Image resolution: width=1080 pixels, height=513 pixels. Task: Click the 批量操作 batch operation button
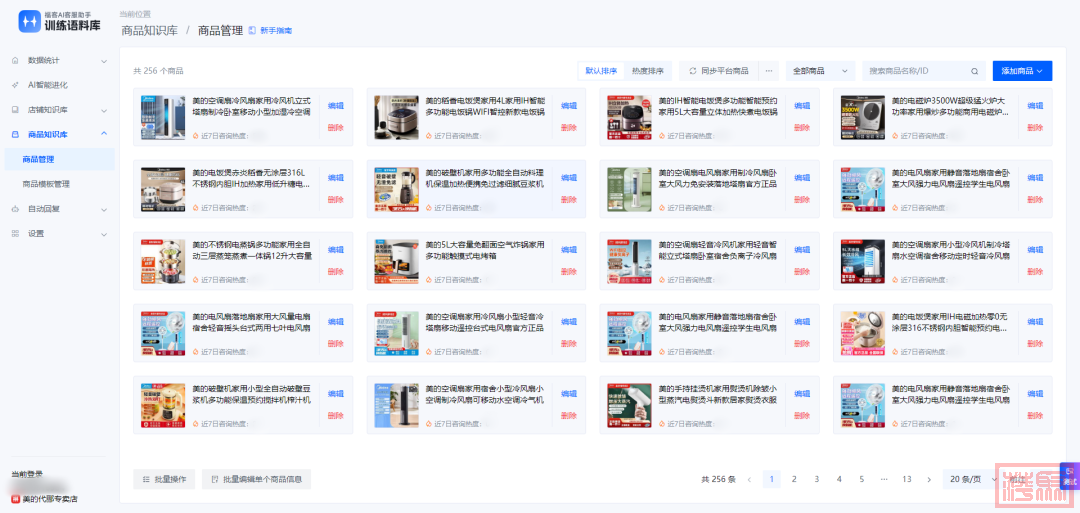coord(165,479)
